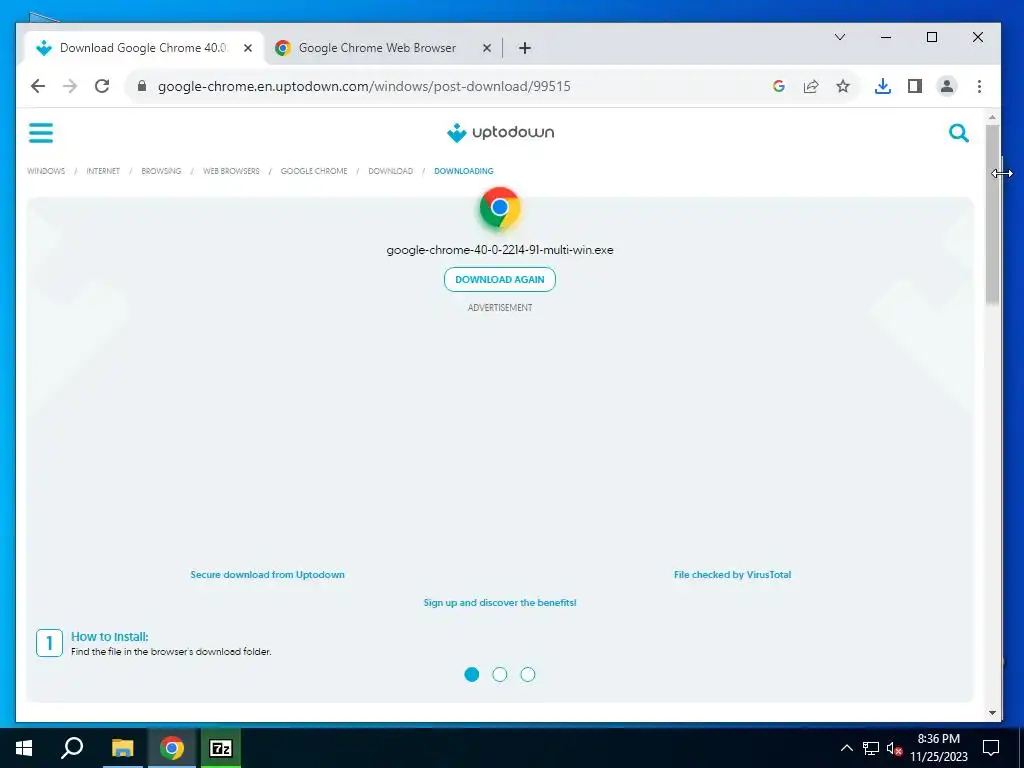This screenshot has height=768, width=1024.
Task: Click the Chrome logo above the file name
Action: point(500,208)
